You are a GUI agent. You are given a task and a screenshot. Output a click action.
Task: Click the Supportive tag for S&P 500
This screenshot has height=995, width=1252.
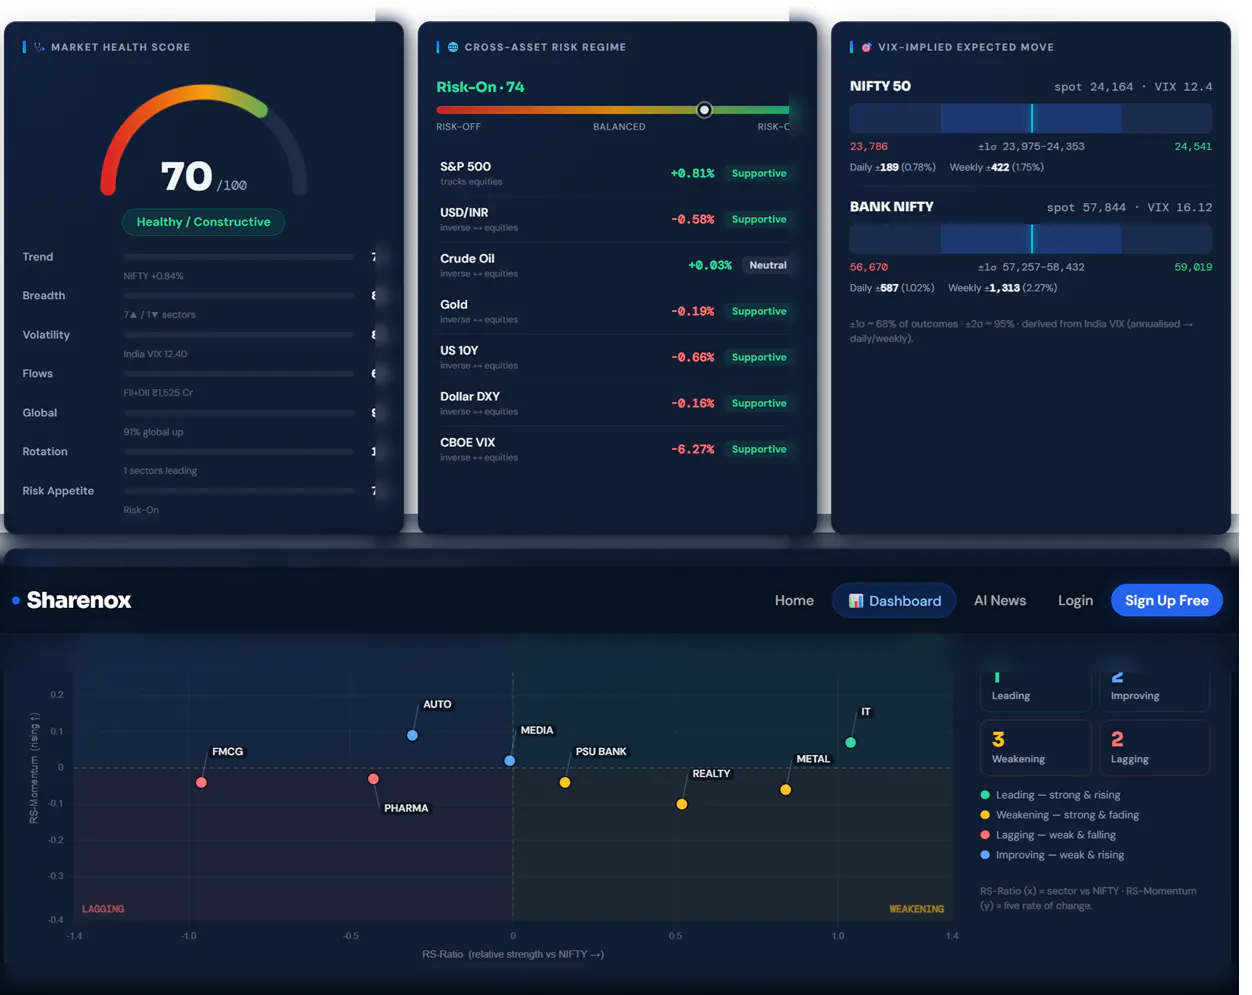click(x=759, y=173)
